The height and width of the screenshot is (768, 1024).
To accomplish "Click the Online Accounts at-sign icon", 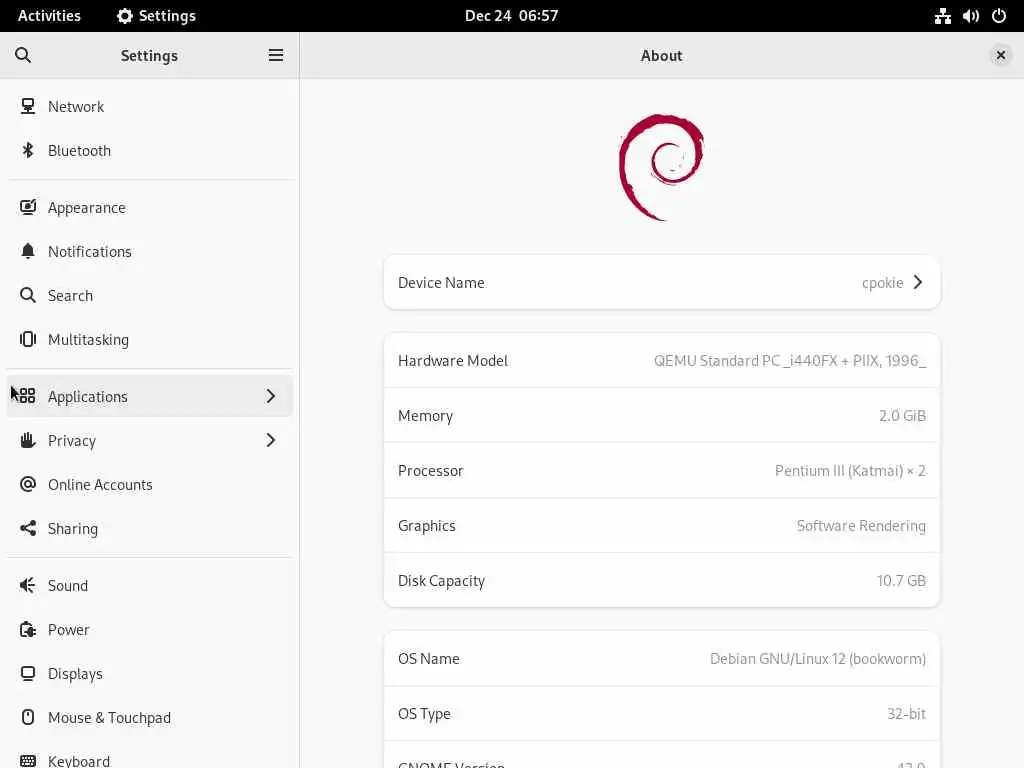I will [27, 484].
